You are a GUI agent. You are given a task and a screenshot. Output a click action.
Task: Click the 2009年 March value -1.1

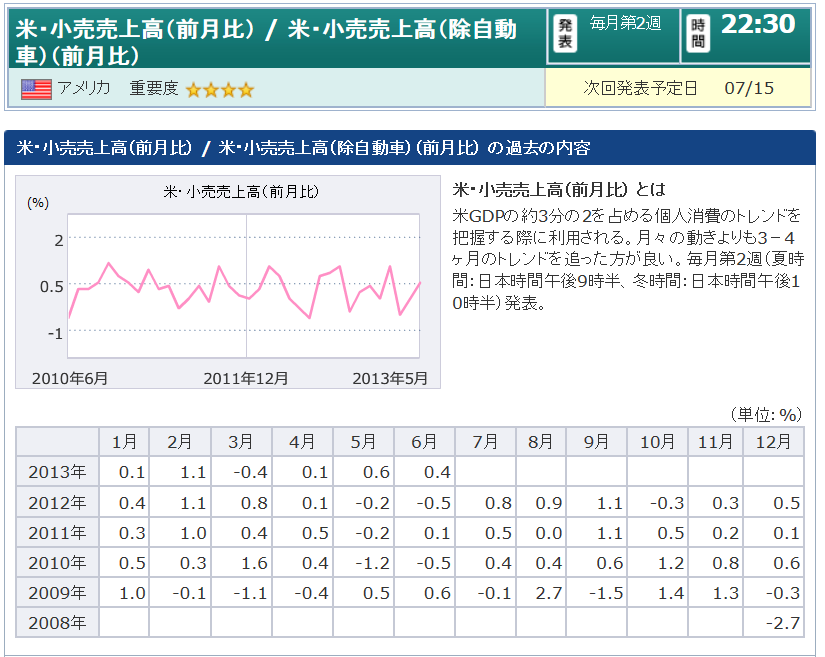(x=250, y=593)
